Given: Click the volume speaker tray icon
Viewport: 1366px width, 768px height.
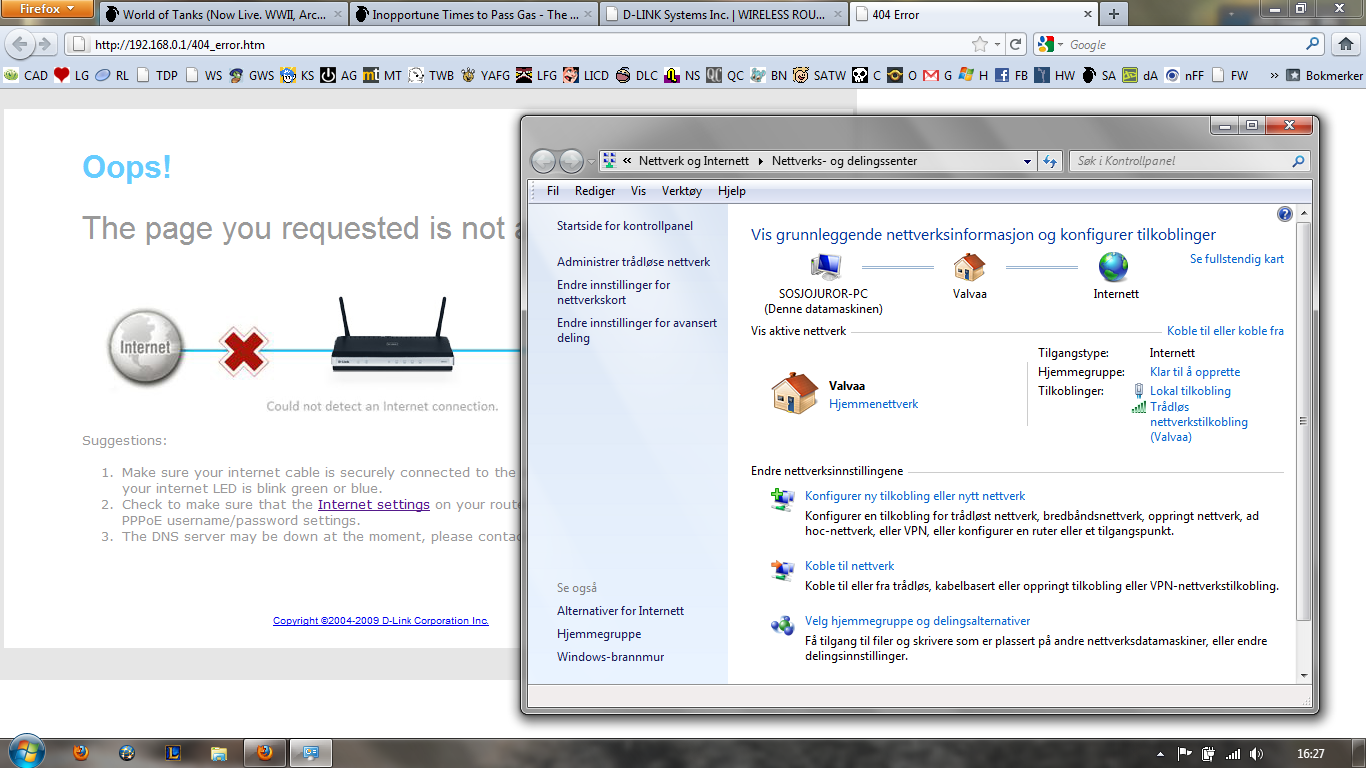Looking at the screenshot, I should (1256, 753).
